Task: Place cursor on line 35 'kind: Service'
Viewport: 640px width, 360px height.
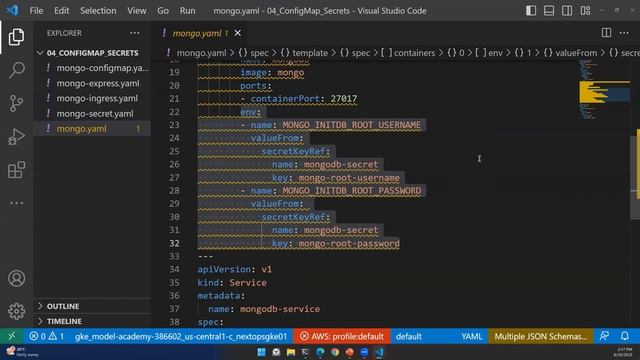Action: coord(232,282)
